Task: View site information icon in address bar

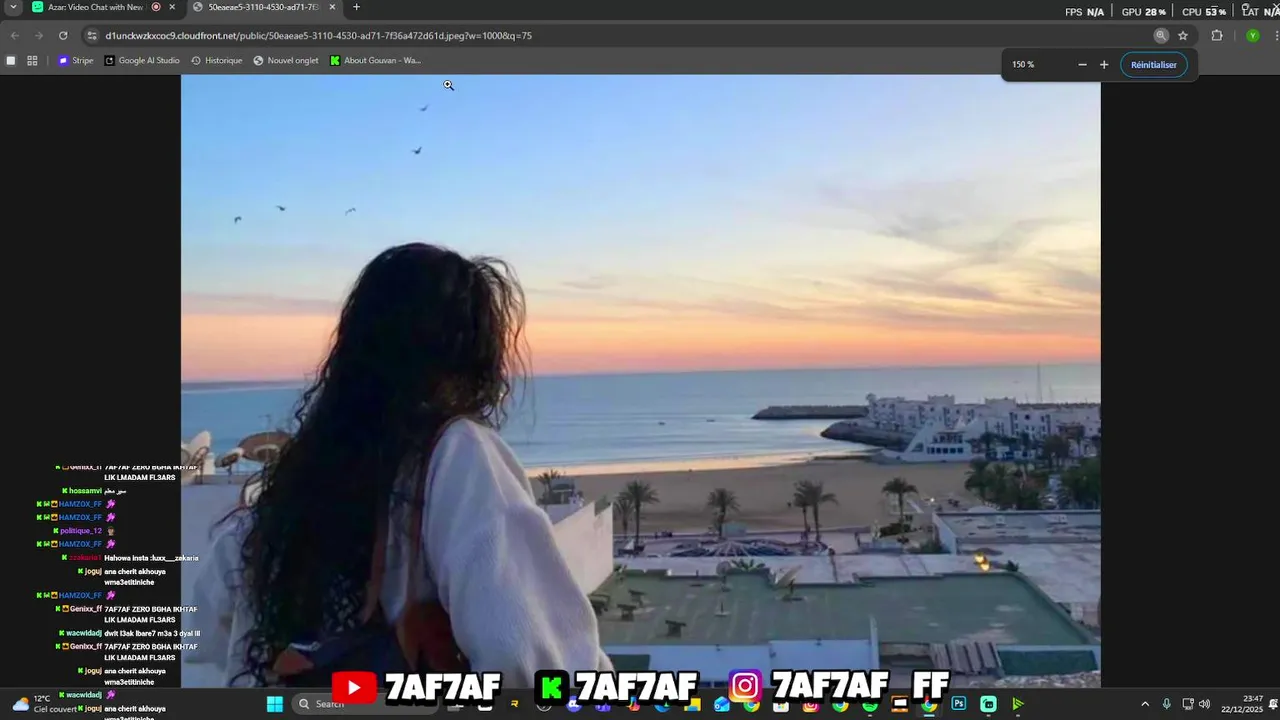Action: point(92,36)
